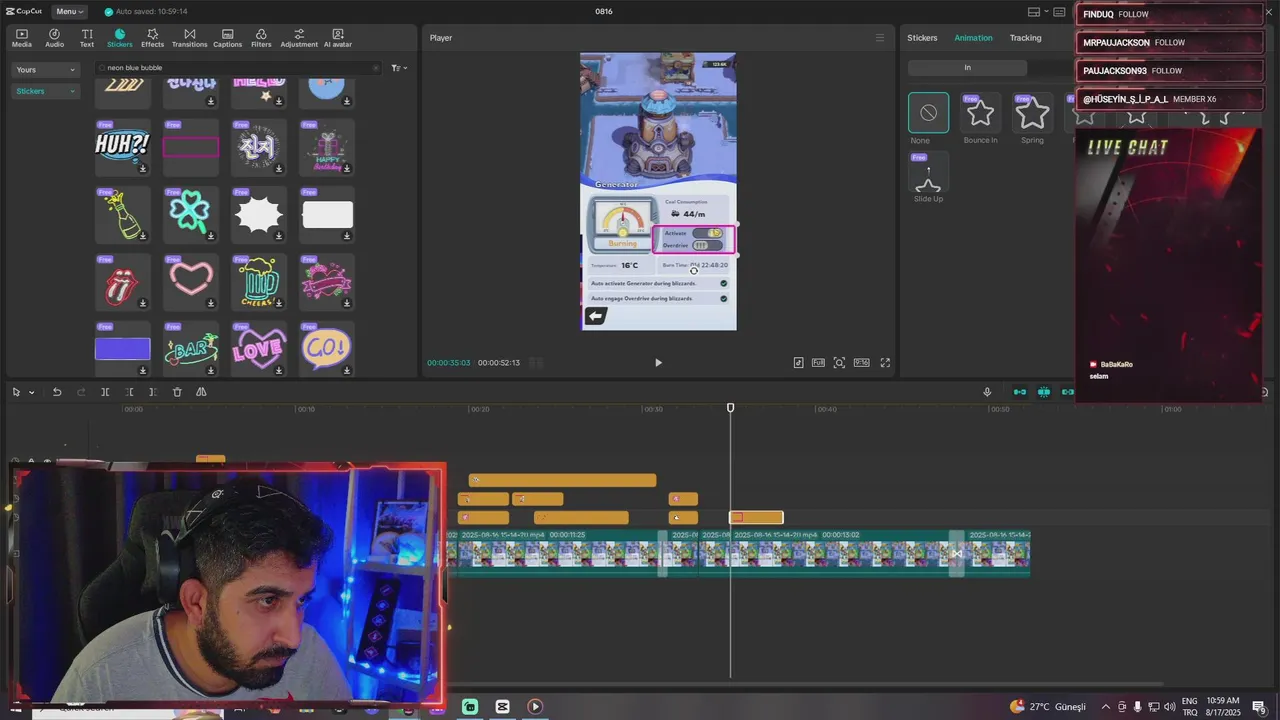Select the HUH?! sticker
Image resolution: width=1280 pixels, height=720 pixels.
122,146
